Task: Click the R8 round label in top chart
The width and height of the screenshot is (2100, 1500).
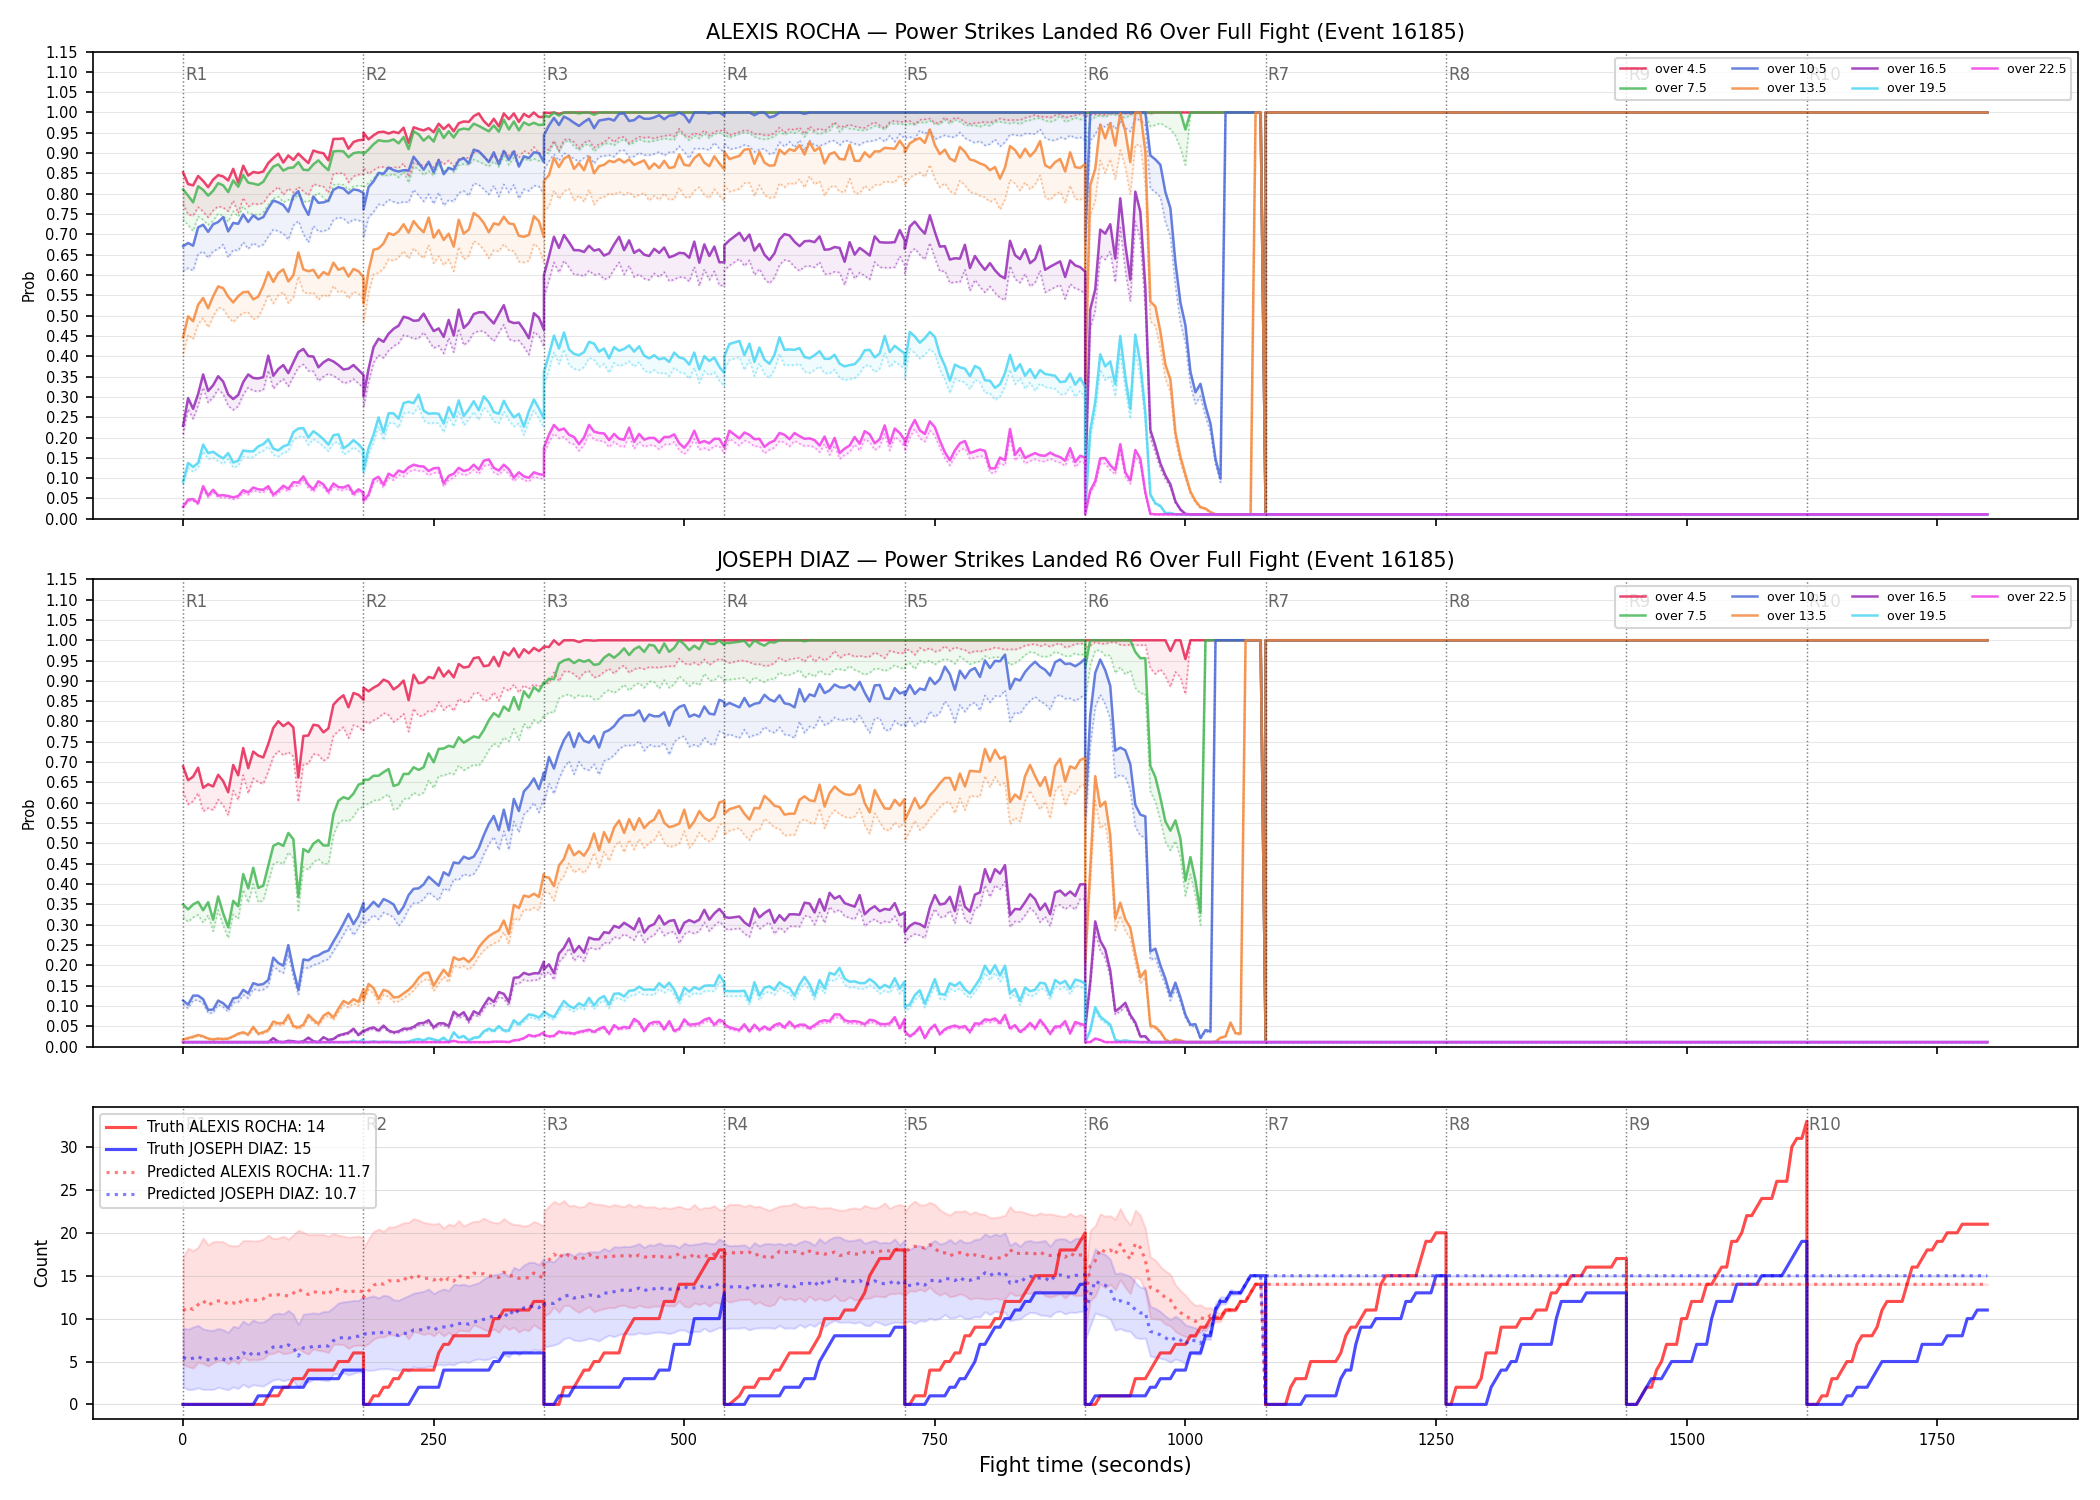Action: click(x=1459, y=74)
